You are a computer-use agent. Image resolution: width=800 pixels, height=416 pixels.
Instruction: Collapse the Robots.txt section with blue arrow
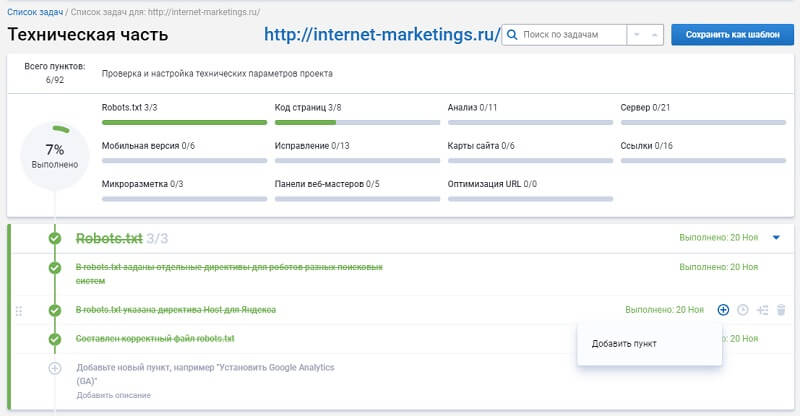point(776,238)
